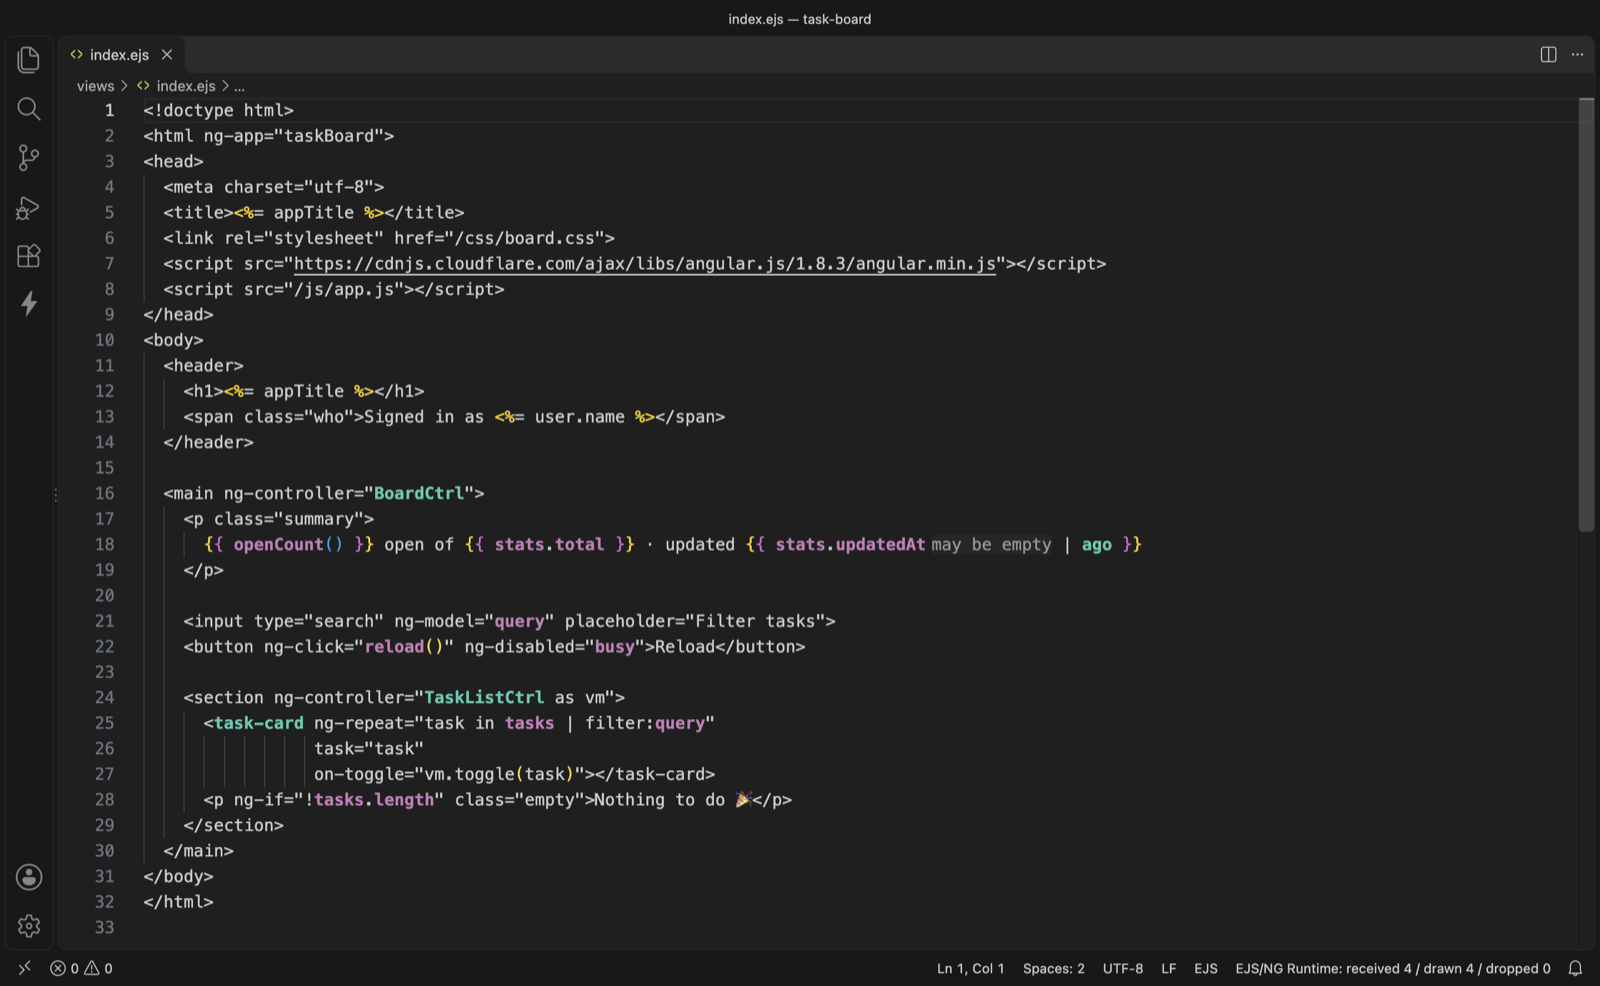Change file encoding UTF-8
The image size is (1600, 986).
[1122, 968]
